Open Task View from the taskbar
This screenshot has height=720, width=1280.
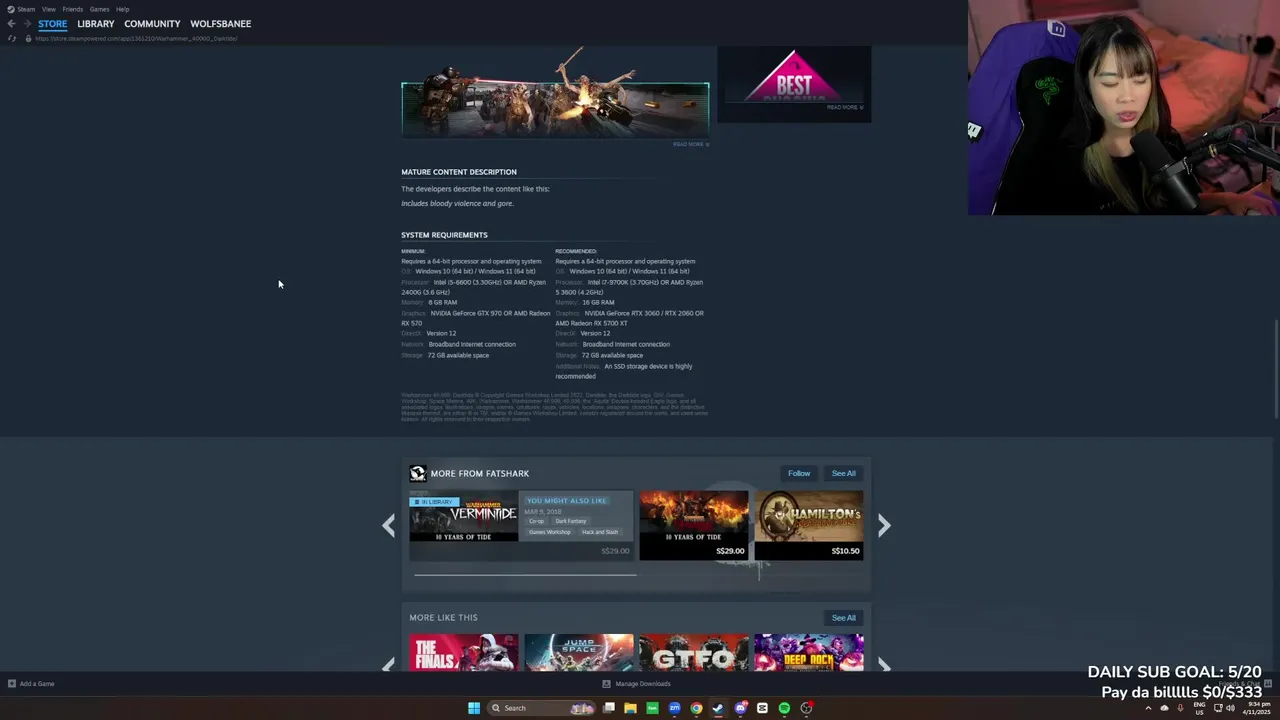tap(608, 708)
